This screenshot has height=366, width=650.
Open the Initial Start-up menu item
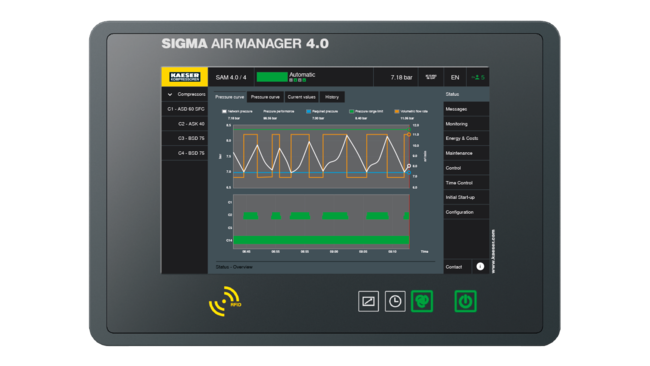pyautogui.click(x=466, y=197)
